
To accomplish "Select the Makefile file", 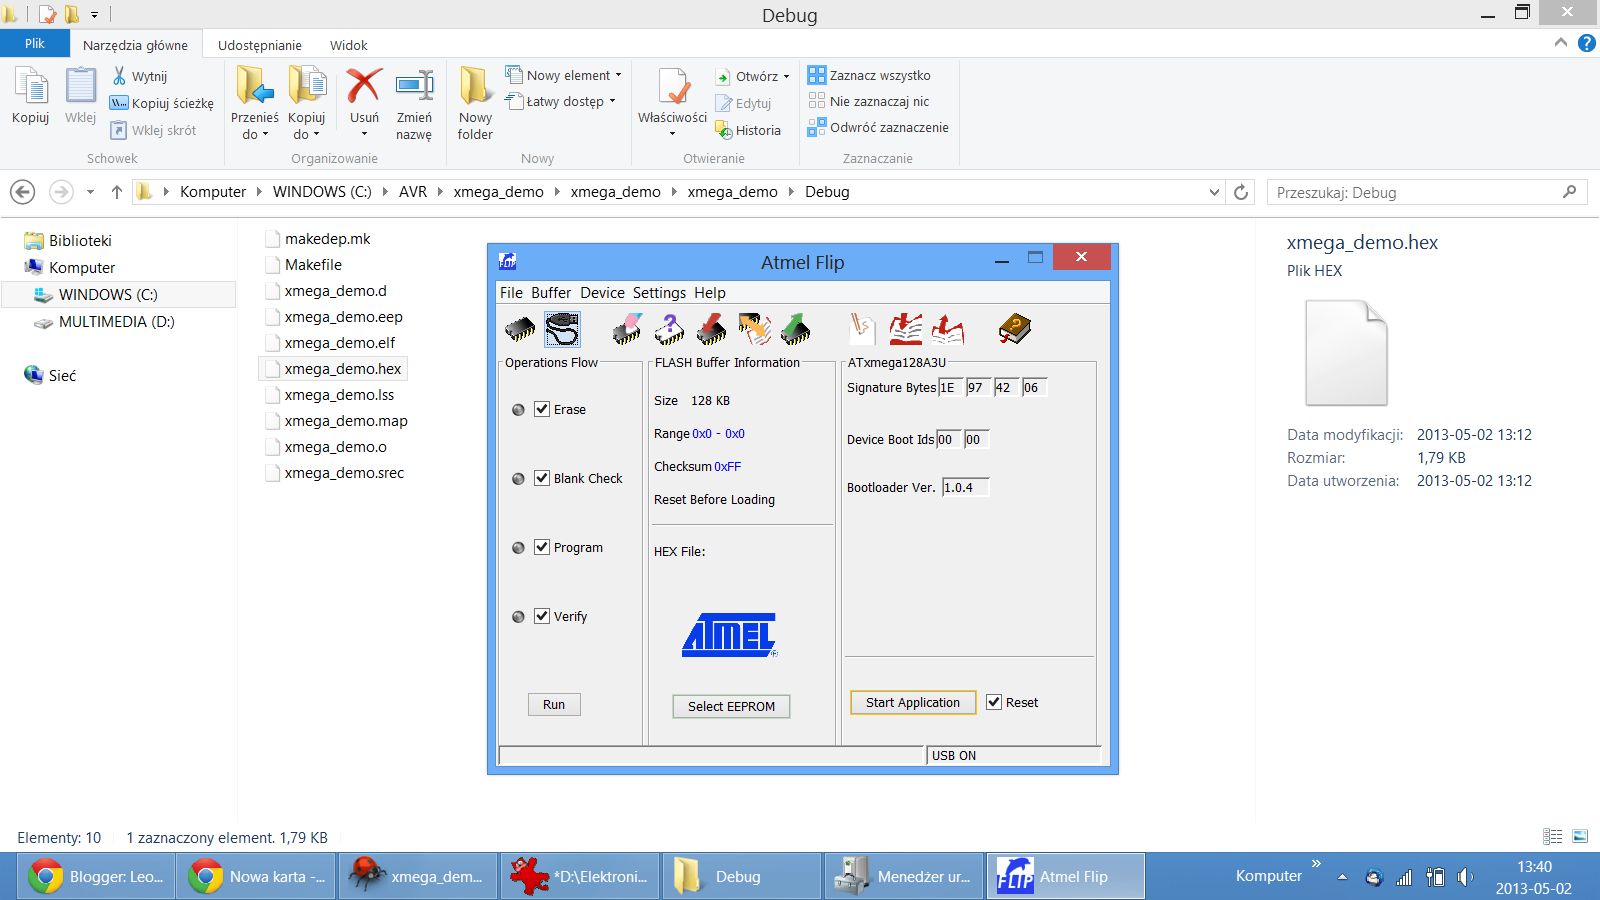I will (313, 265).
